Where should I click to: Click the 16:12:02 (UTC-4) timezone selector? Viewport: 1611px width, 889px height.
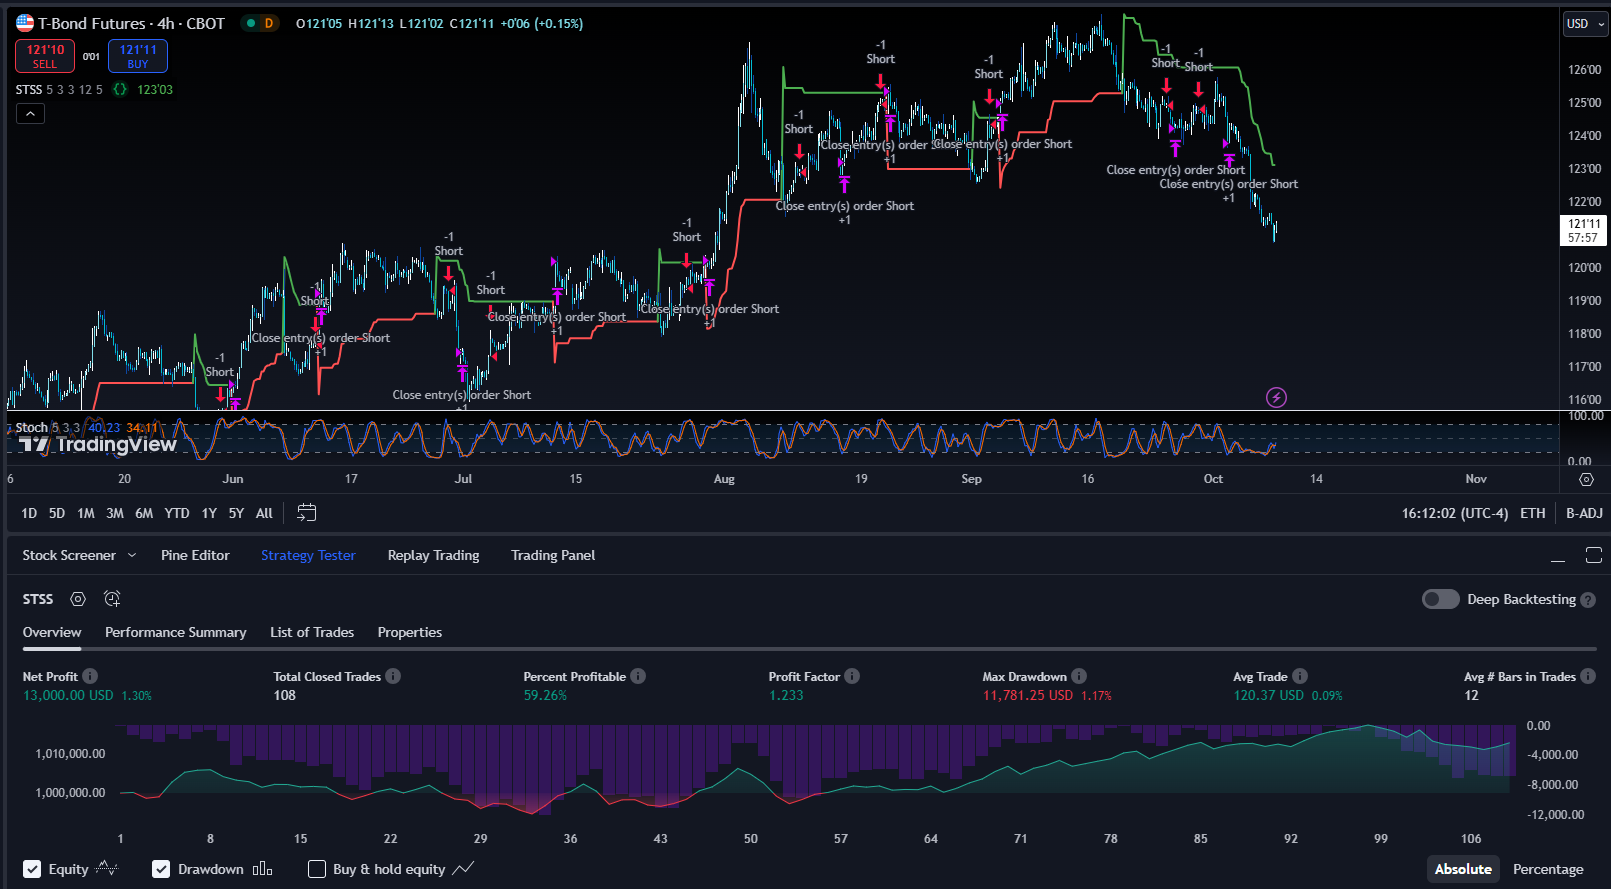click(1454, 513)
